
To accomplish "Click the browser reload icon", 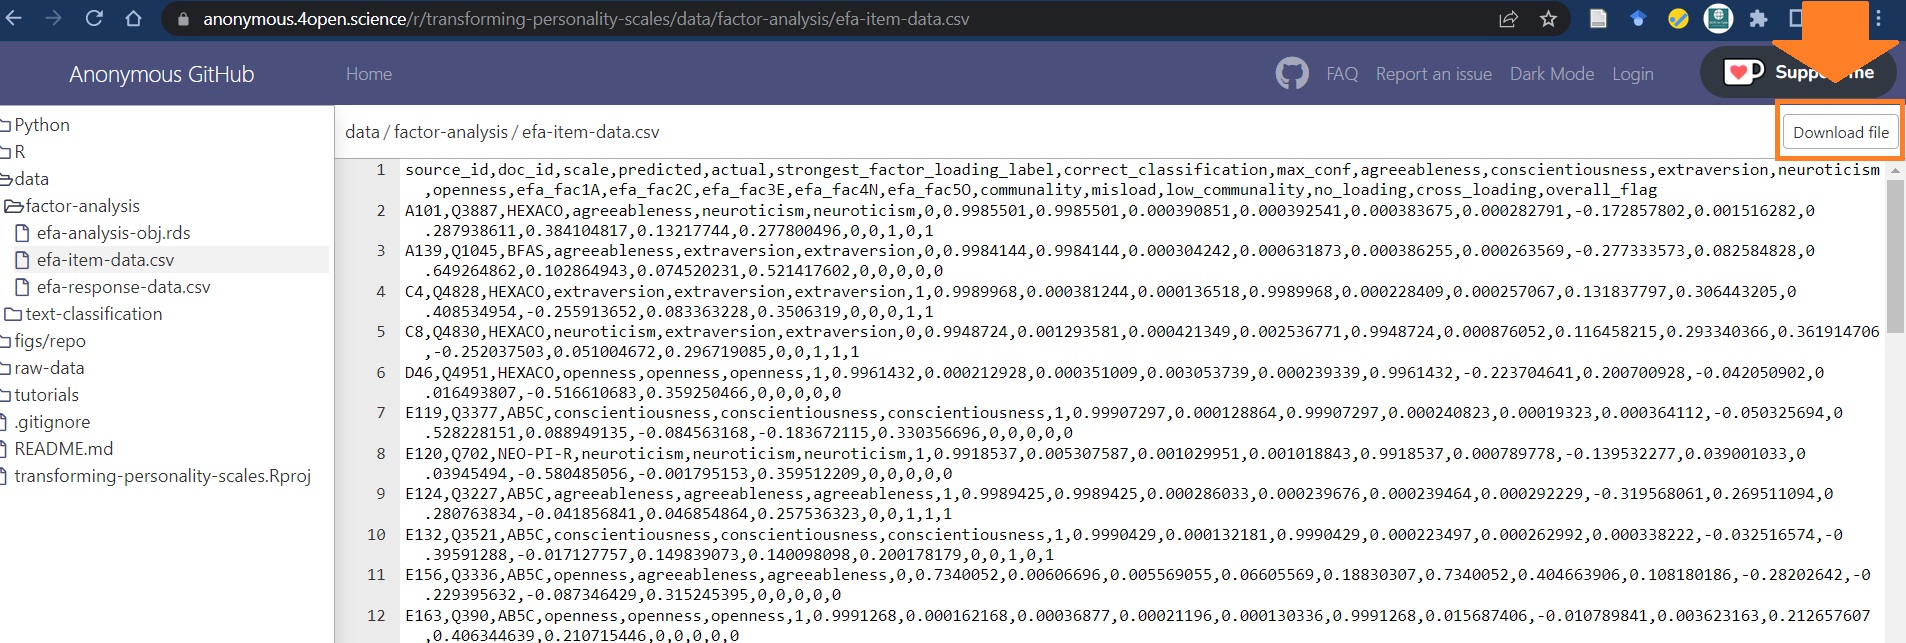I will point(94,19).
